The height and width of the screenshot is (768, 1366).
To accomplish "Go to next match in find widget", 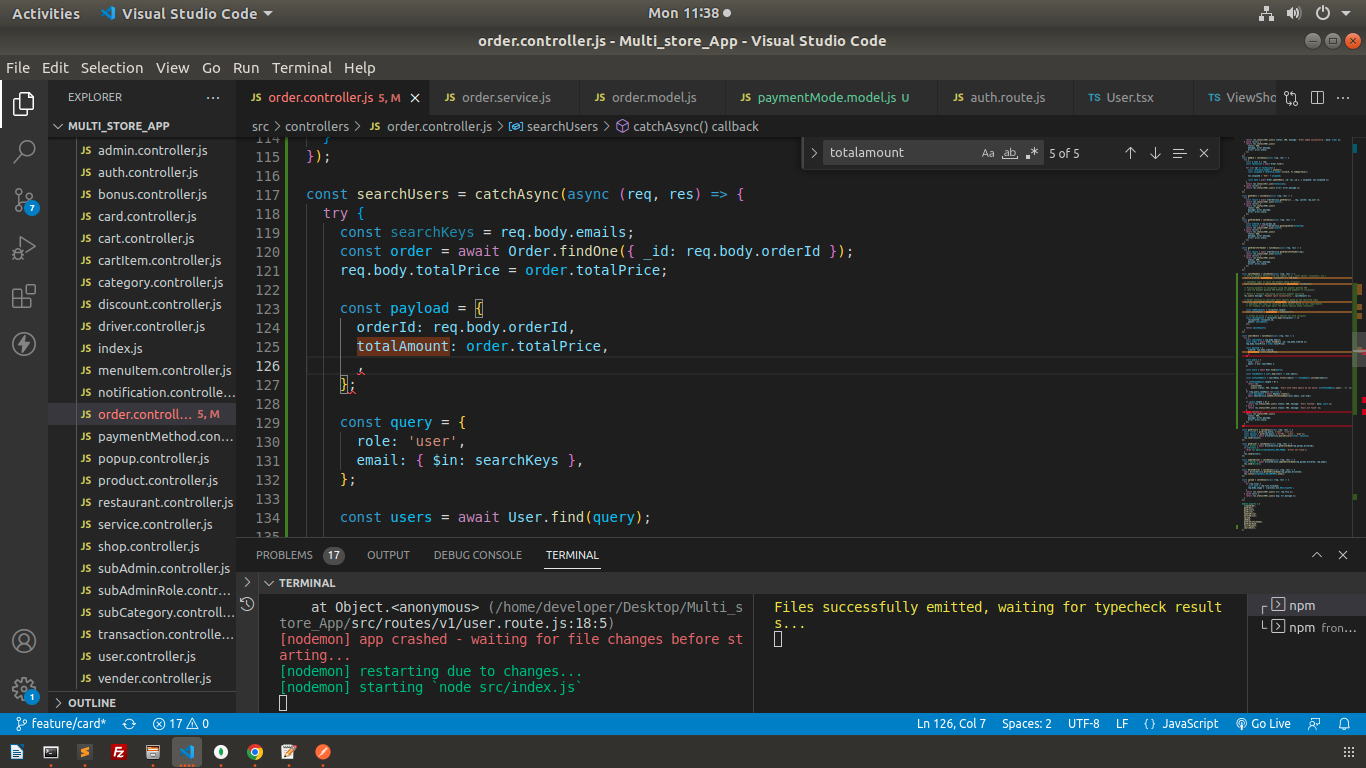I will (1155, 153).
